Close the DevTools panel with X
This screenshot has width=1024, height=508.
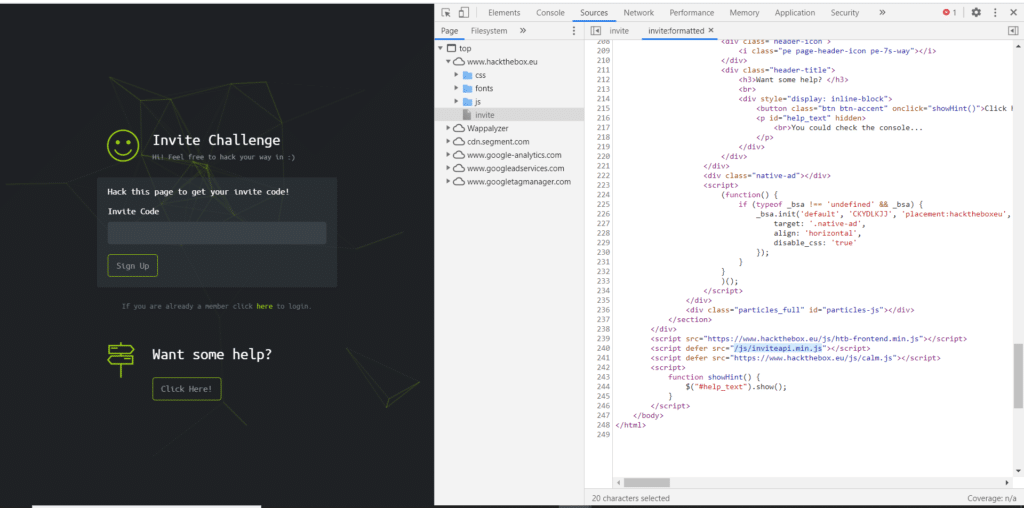click(x=1014, y=12)
